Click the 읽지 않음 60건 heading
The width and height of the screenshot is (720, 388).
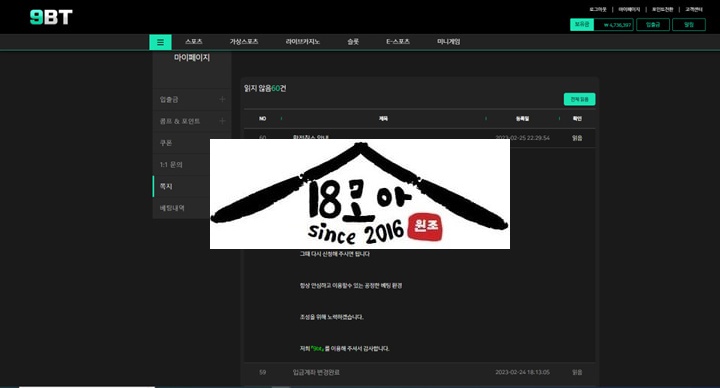tap(265, 88)
